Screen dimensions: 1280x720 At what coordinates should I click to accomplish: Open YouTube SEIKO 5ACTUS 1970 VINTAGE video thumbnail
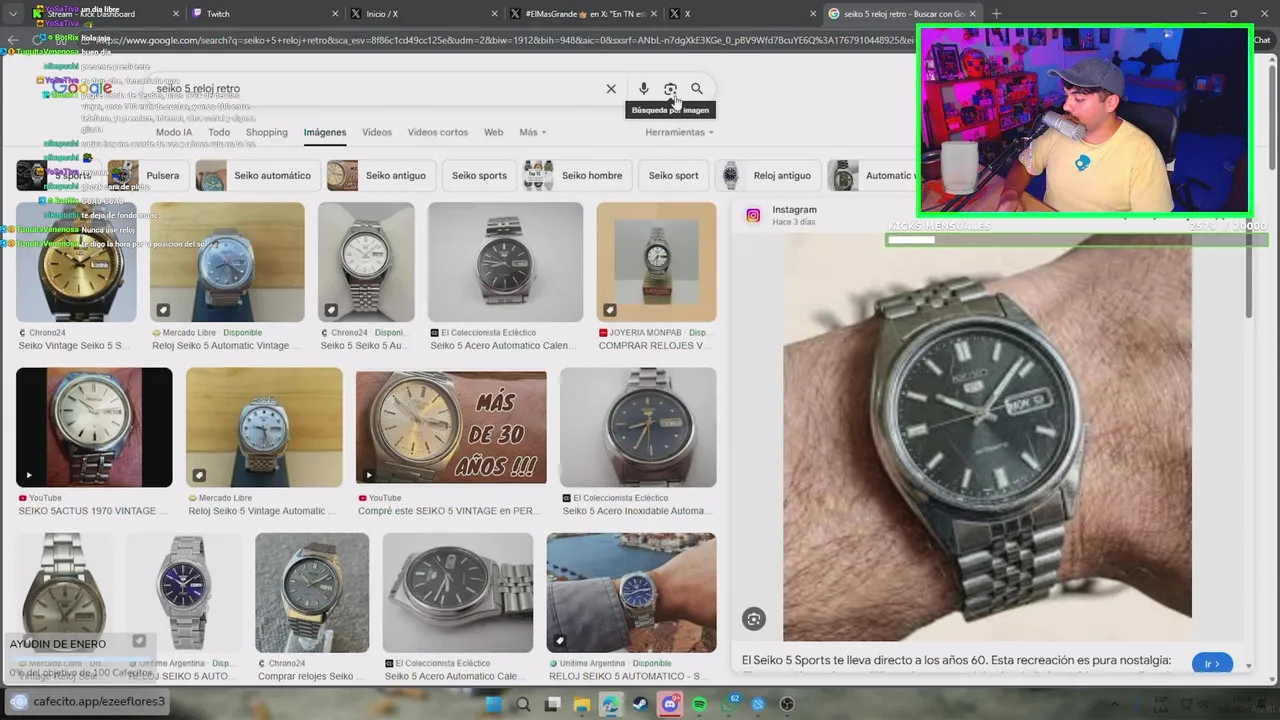(94, 427)
